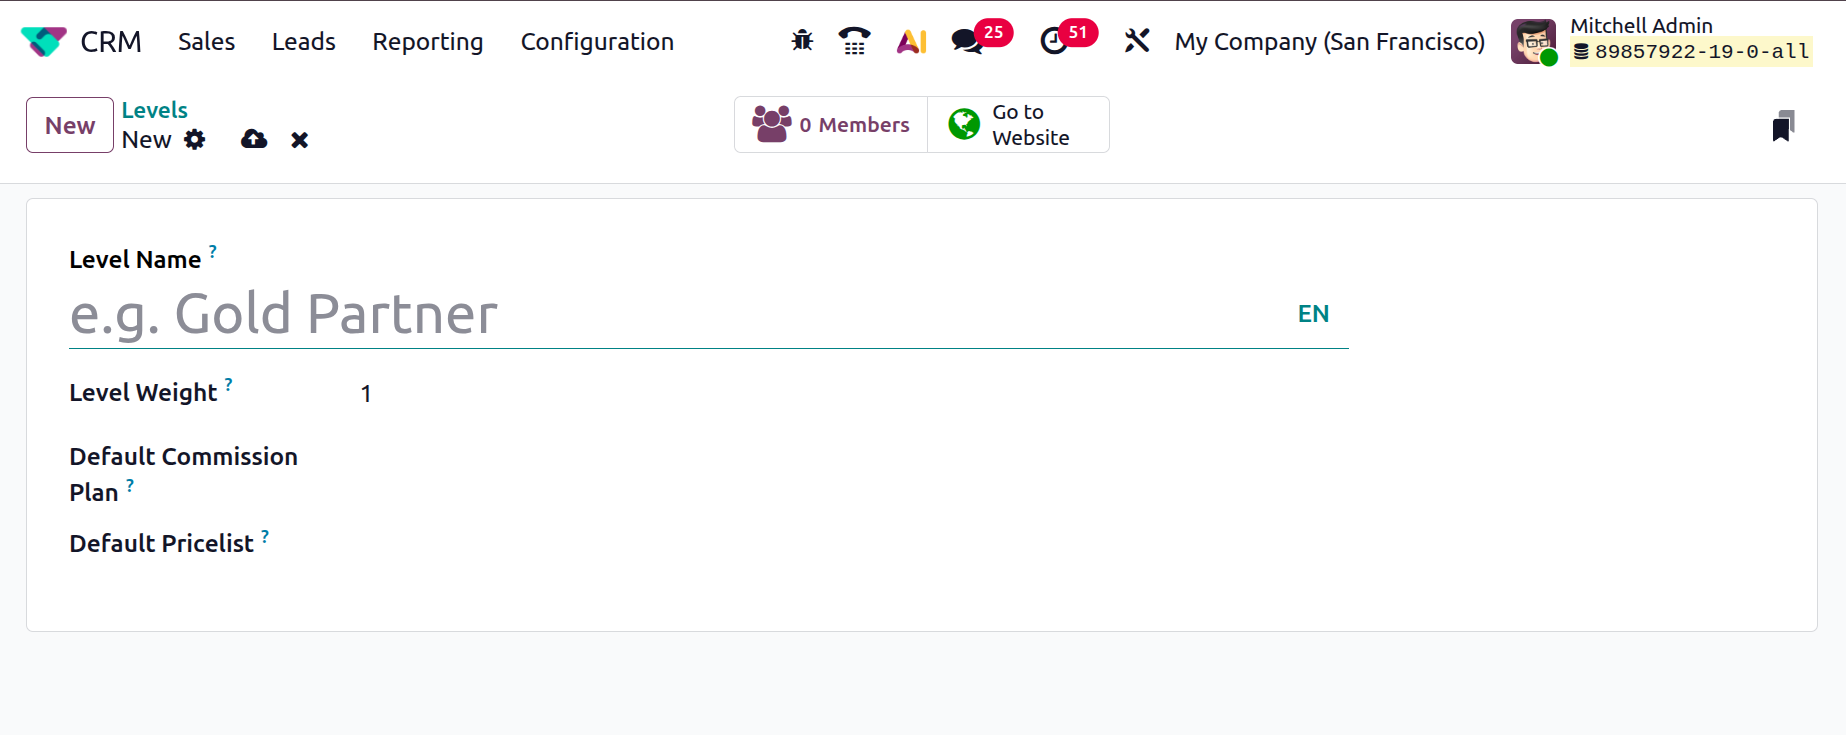Open the 0 Members stat button

click(x=831, y=125)
